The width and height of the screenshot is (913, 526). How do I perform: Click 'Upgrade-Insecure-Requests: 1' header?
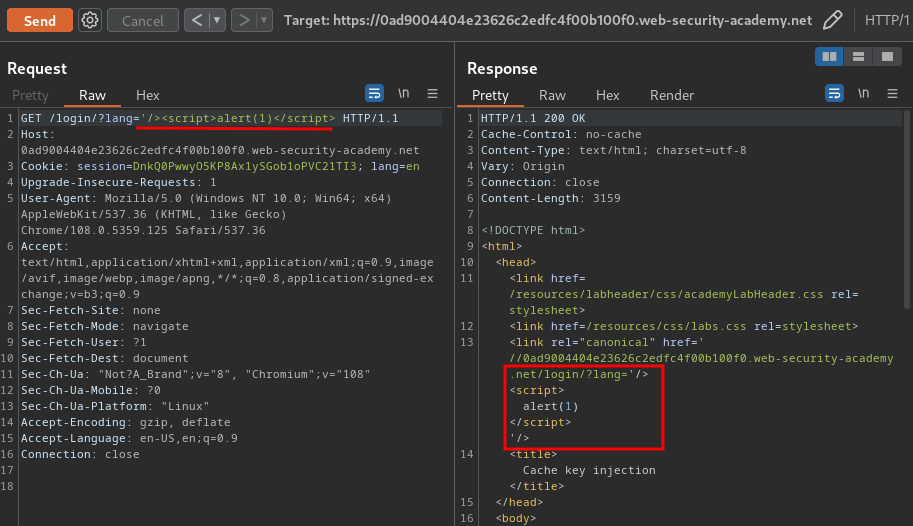click(x=119, y=182)
